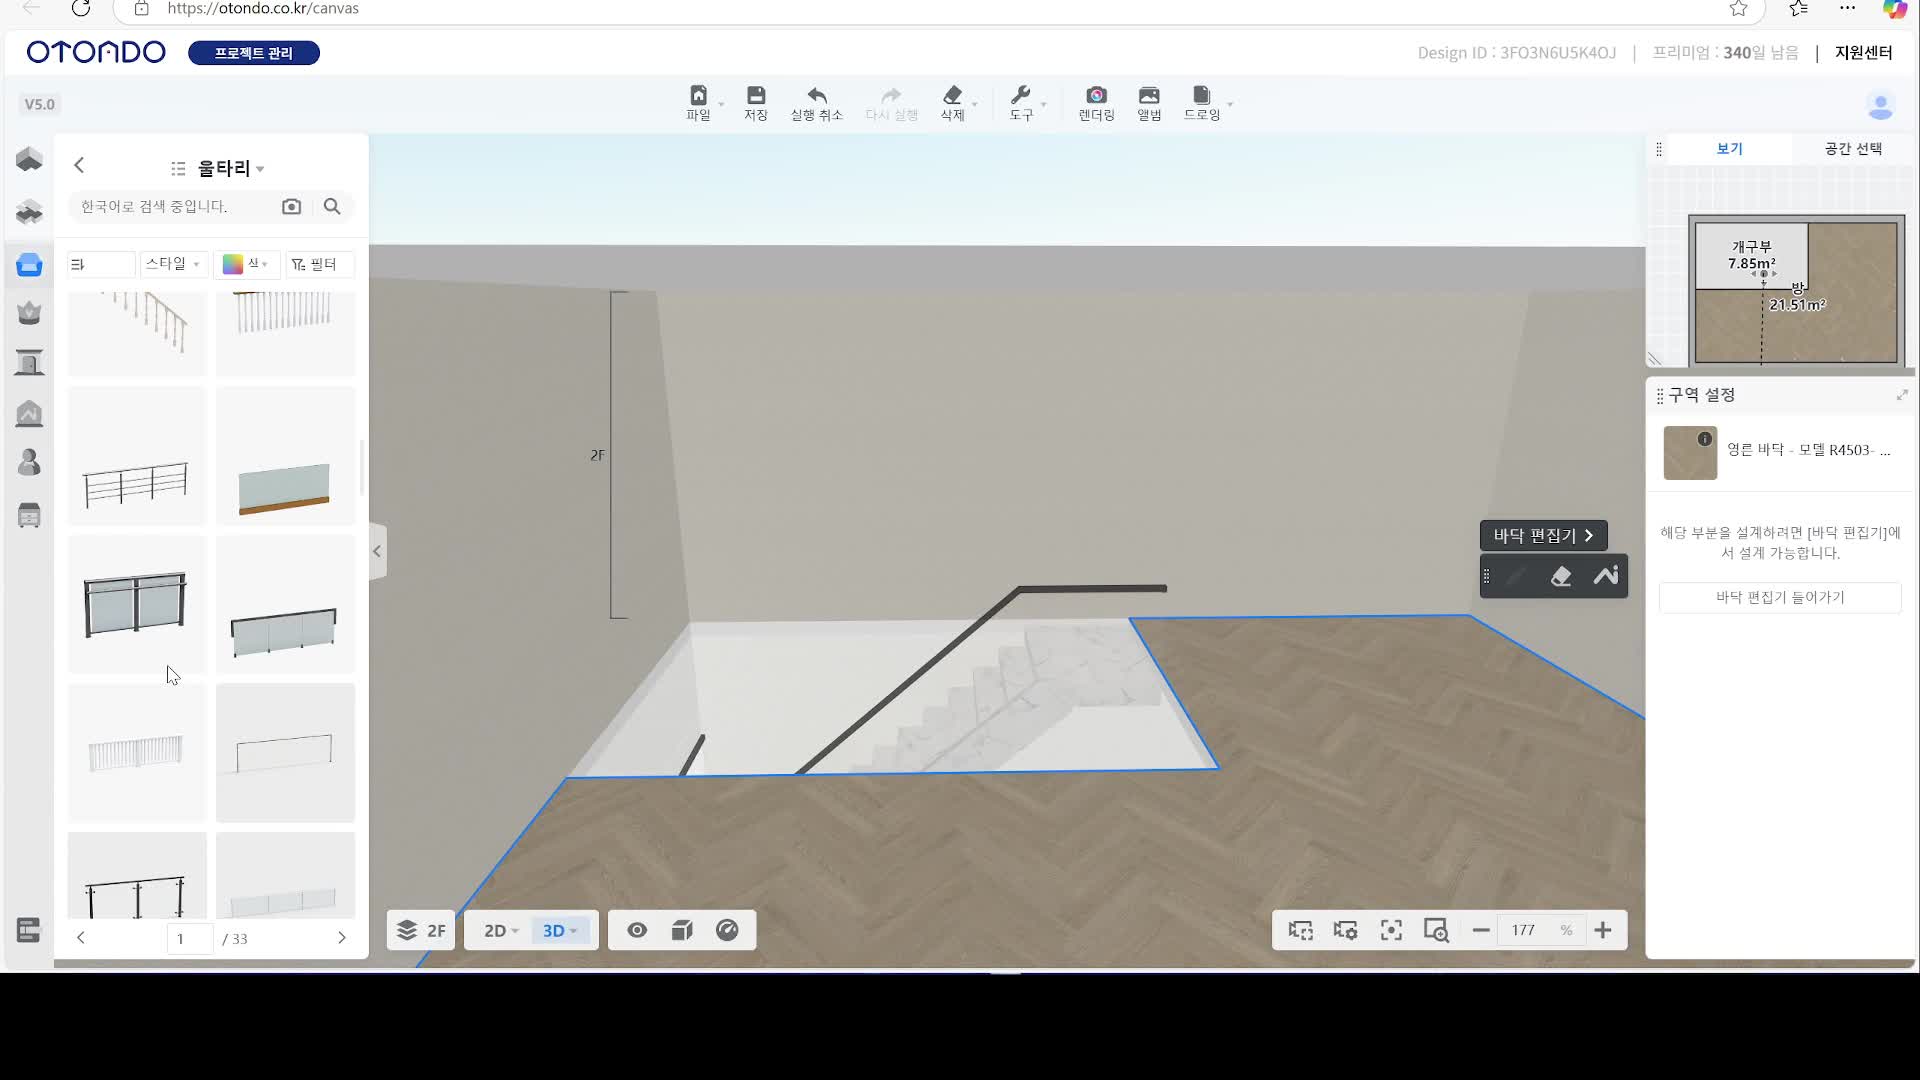Screen dimensions: 1920x1080
Task: Switch to the 공간 선택 tab
Action: pyautogui.click(x=1852, y=149)
